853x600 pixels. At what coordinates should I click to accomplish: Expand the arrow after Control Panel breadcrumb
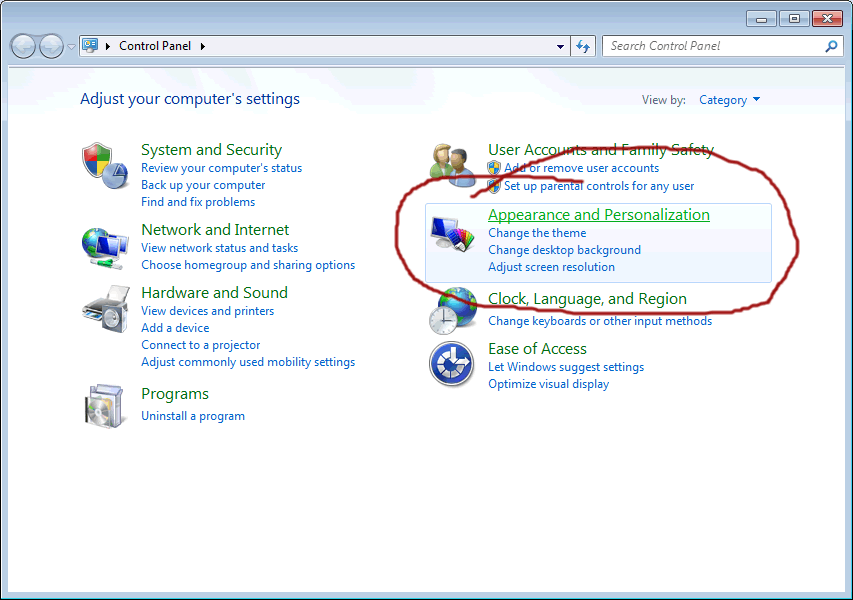tap(203, 46)
